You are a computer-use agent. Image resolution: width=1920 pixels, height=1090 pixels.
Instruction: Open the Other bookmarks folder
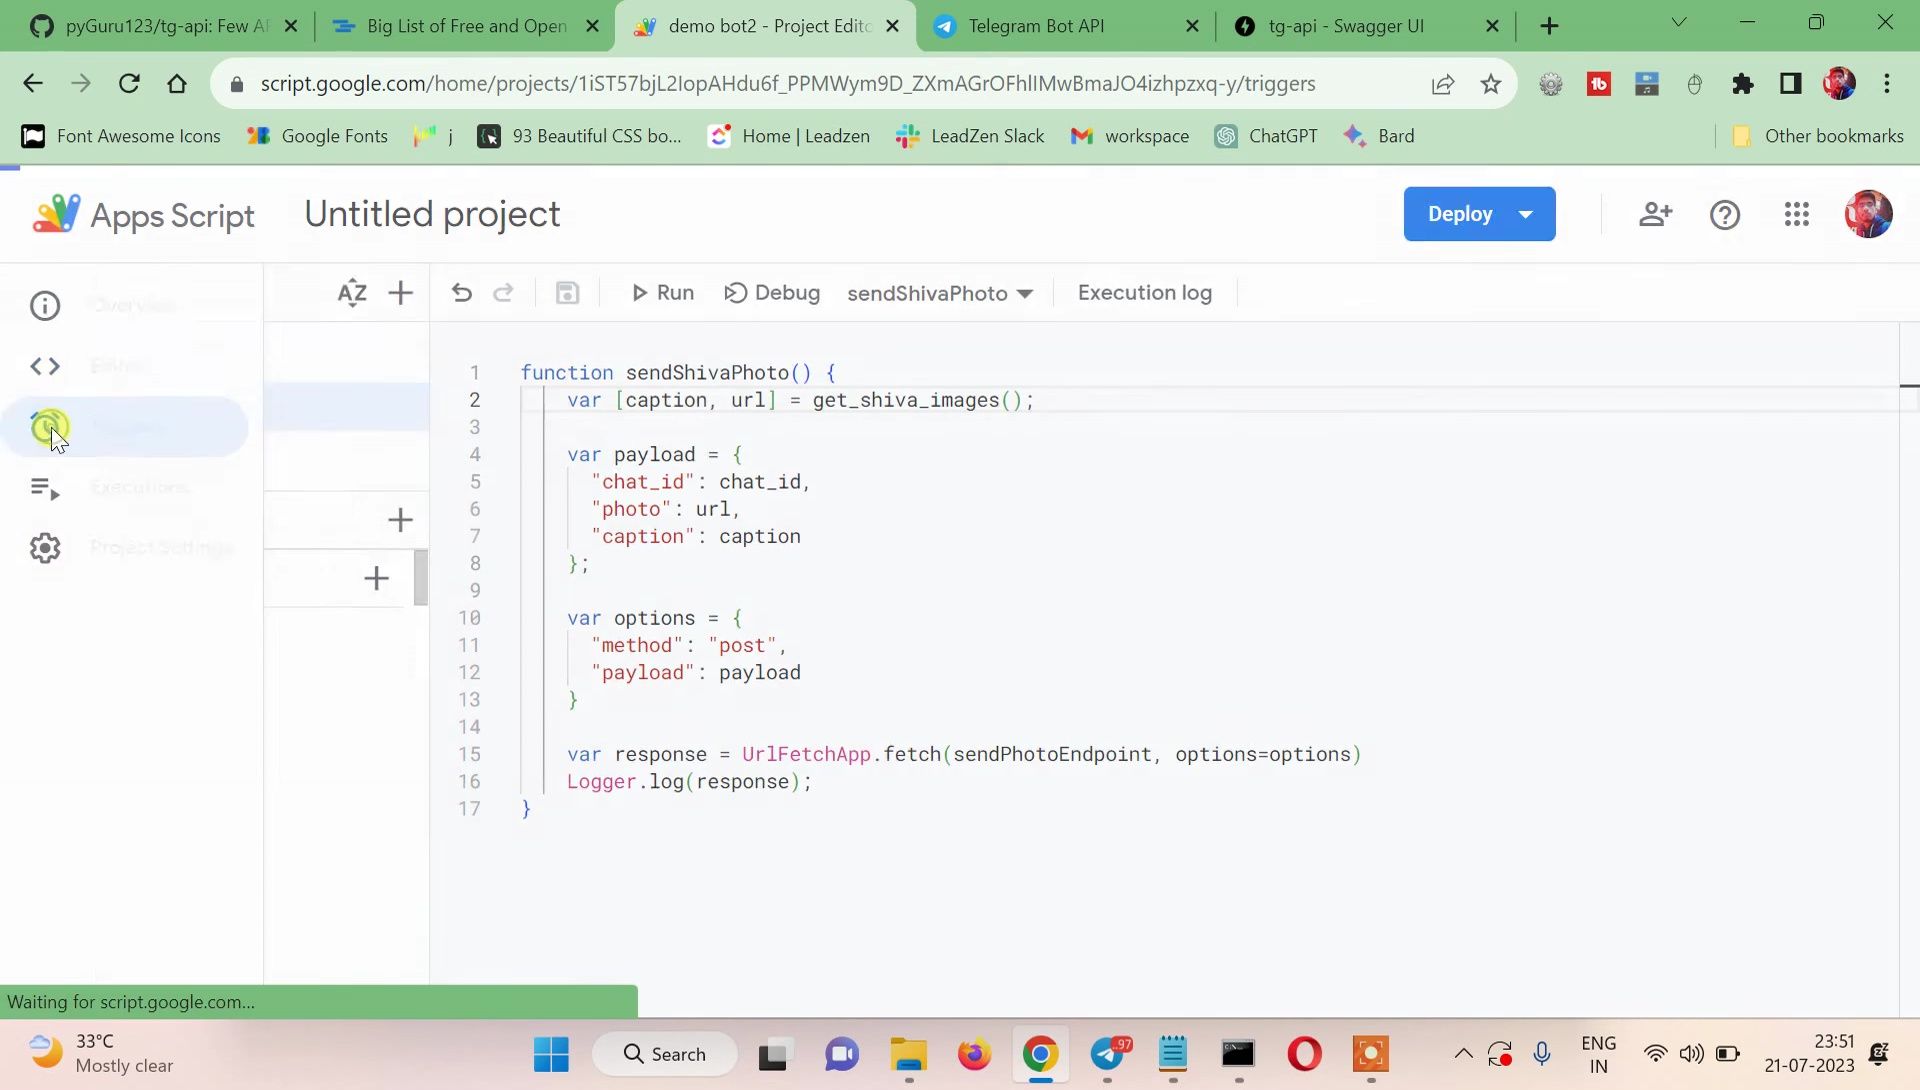point(1817,136)
